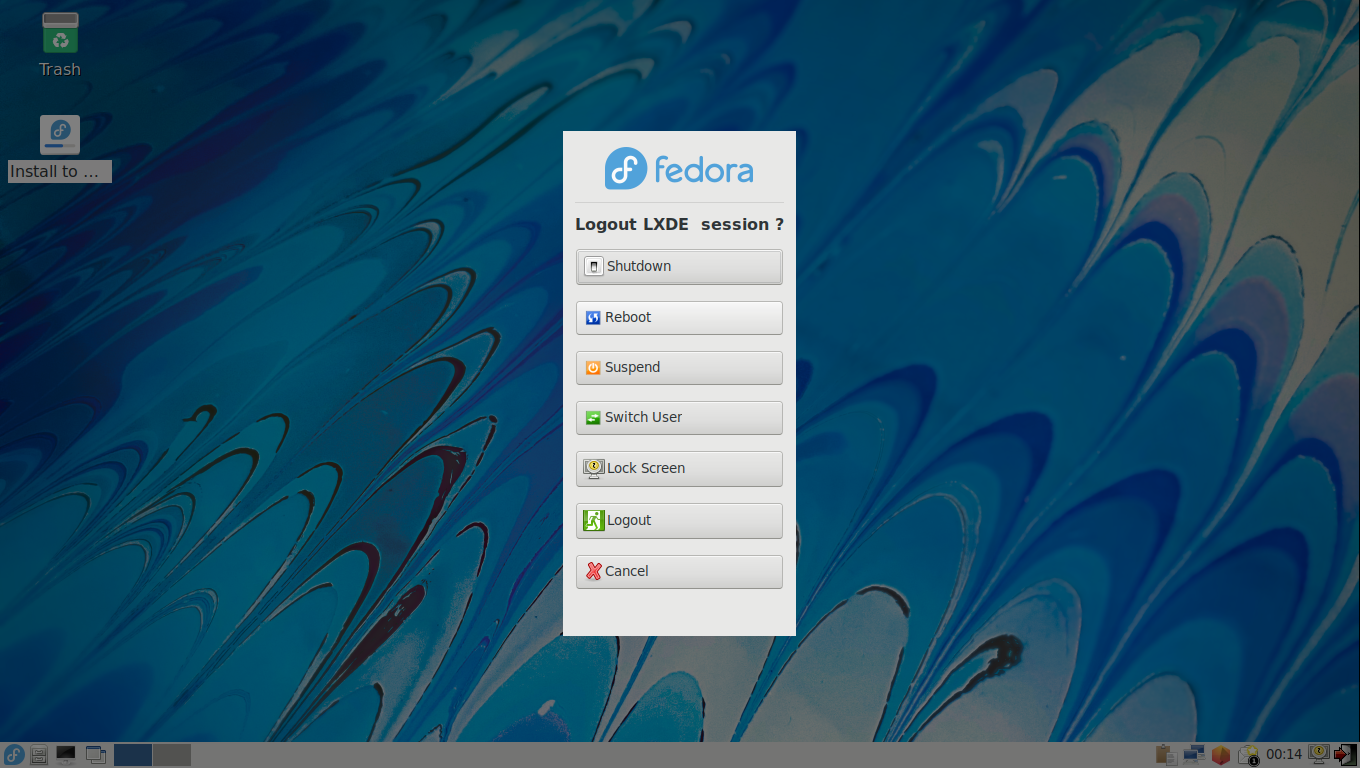1360x768 pixels.
Task: Switch to first workspace in pager
Action: tap(133, 755)
